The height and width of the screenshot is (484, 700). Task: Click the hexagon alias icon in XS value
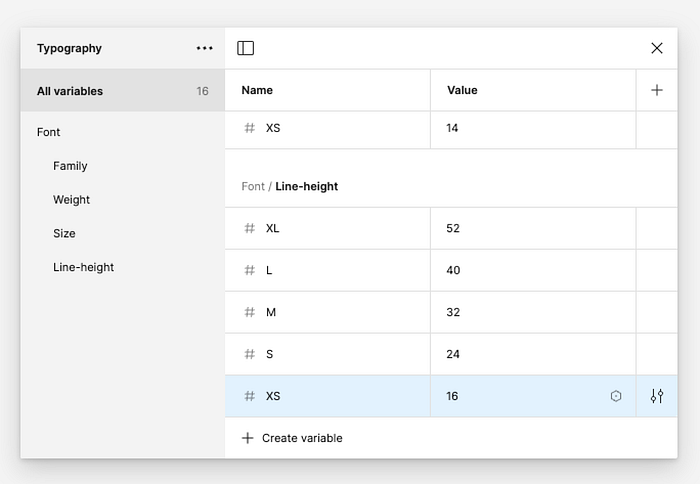click(616, 396)
